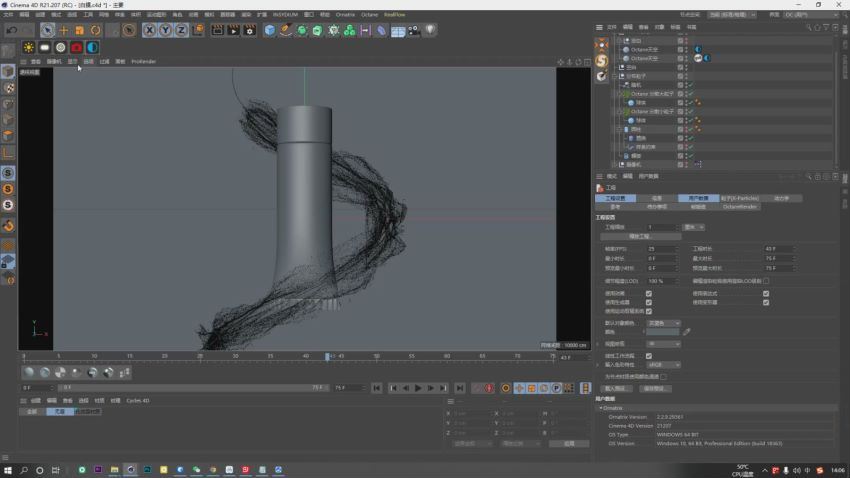This screenshot has width=850, height=478.
Task: Click the green MoGraph cloner icon
Action: pos(350,30)
